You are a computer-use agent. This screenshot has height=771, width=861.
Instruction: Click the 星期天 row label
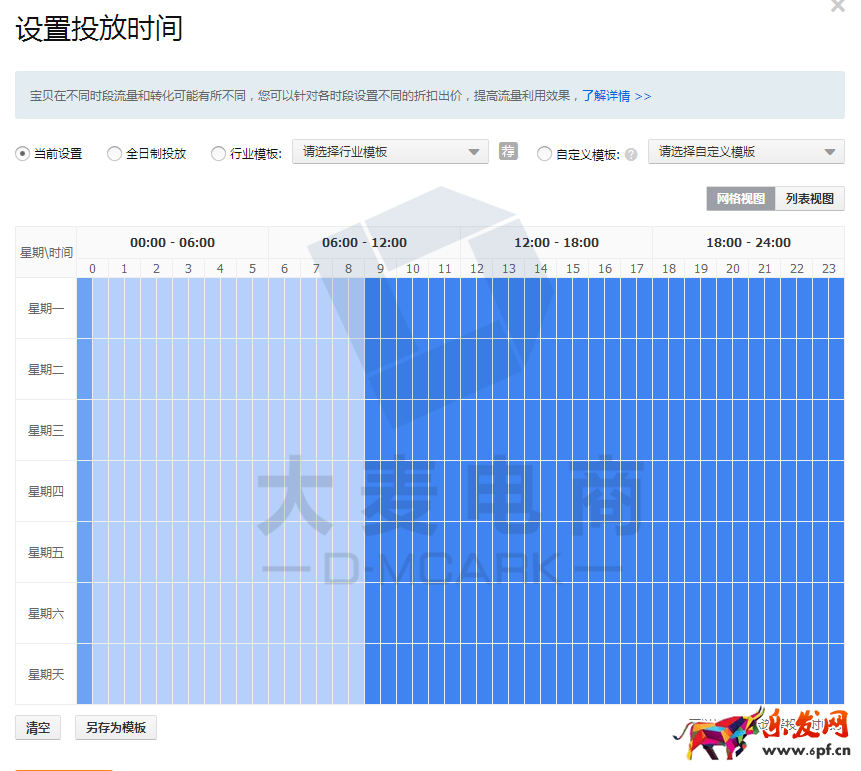pos(46,674)
